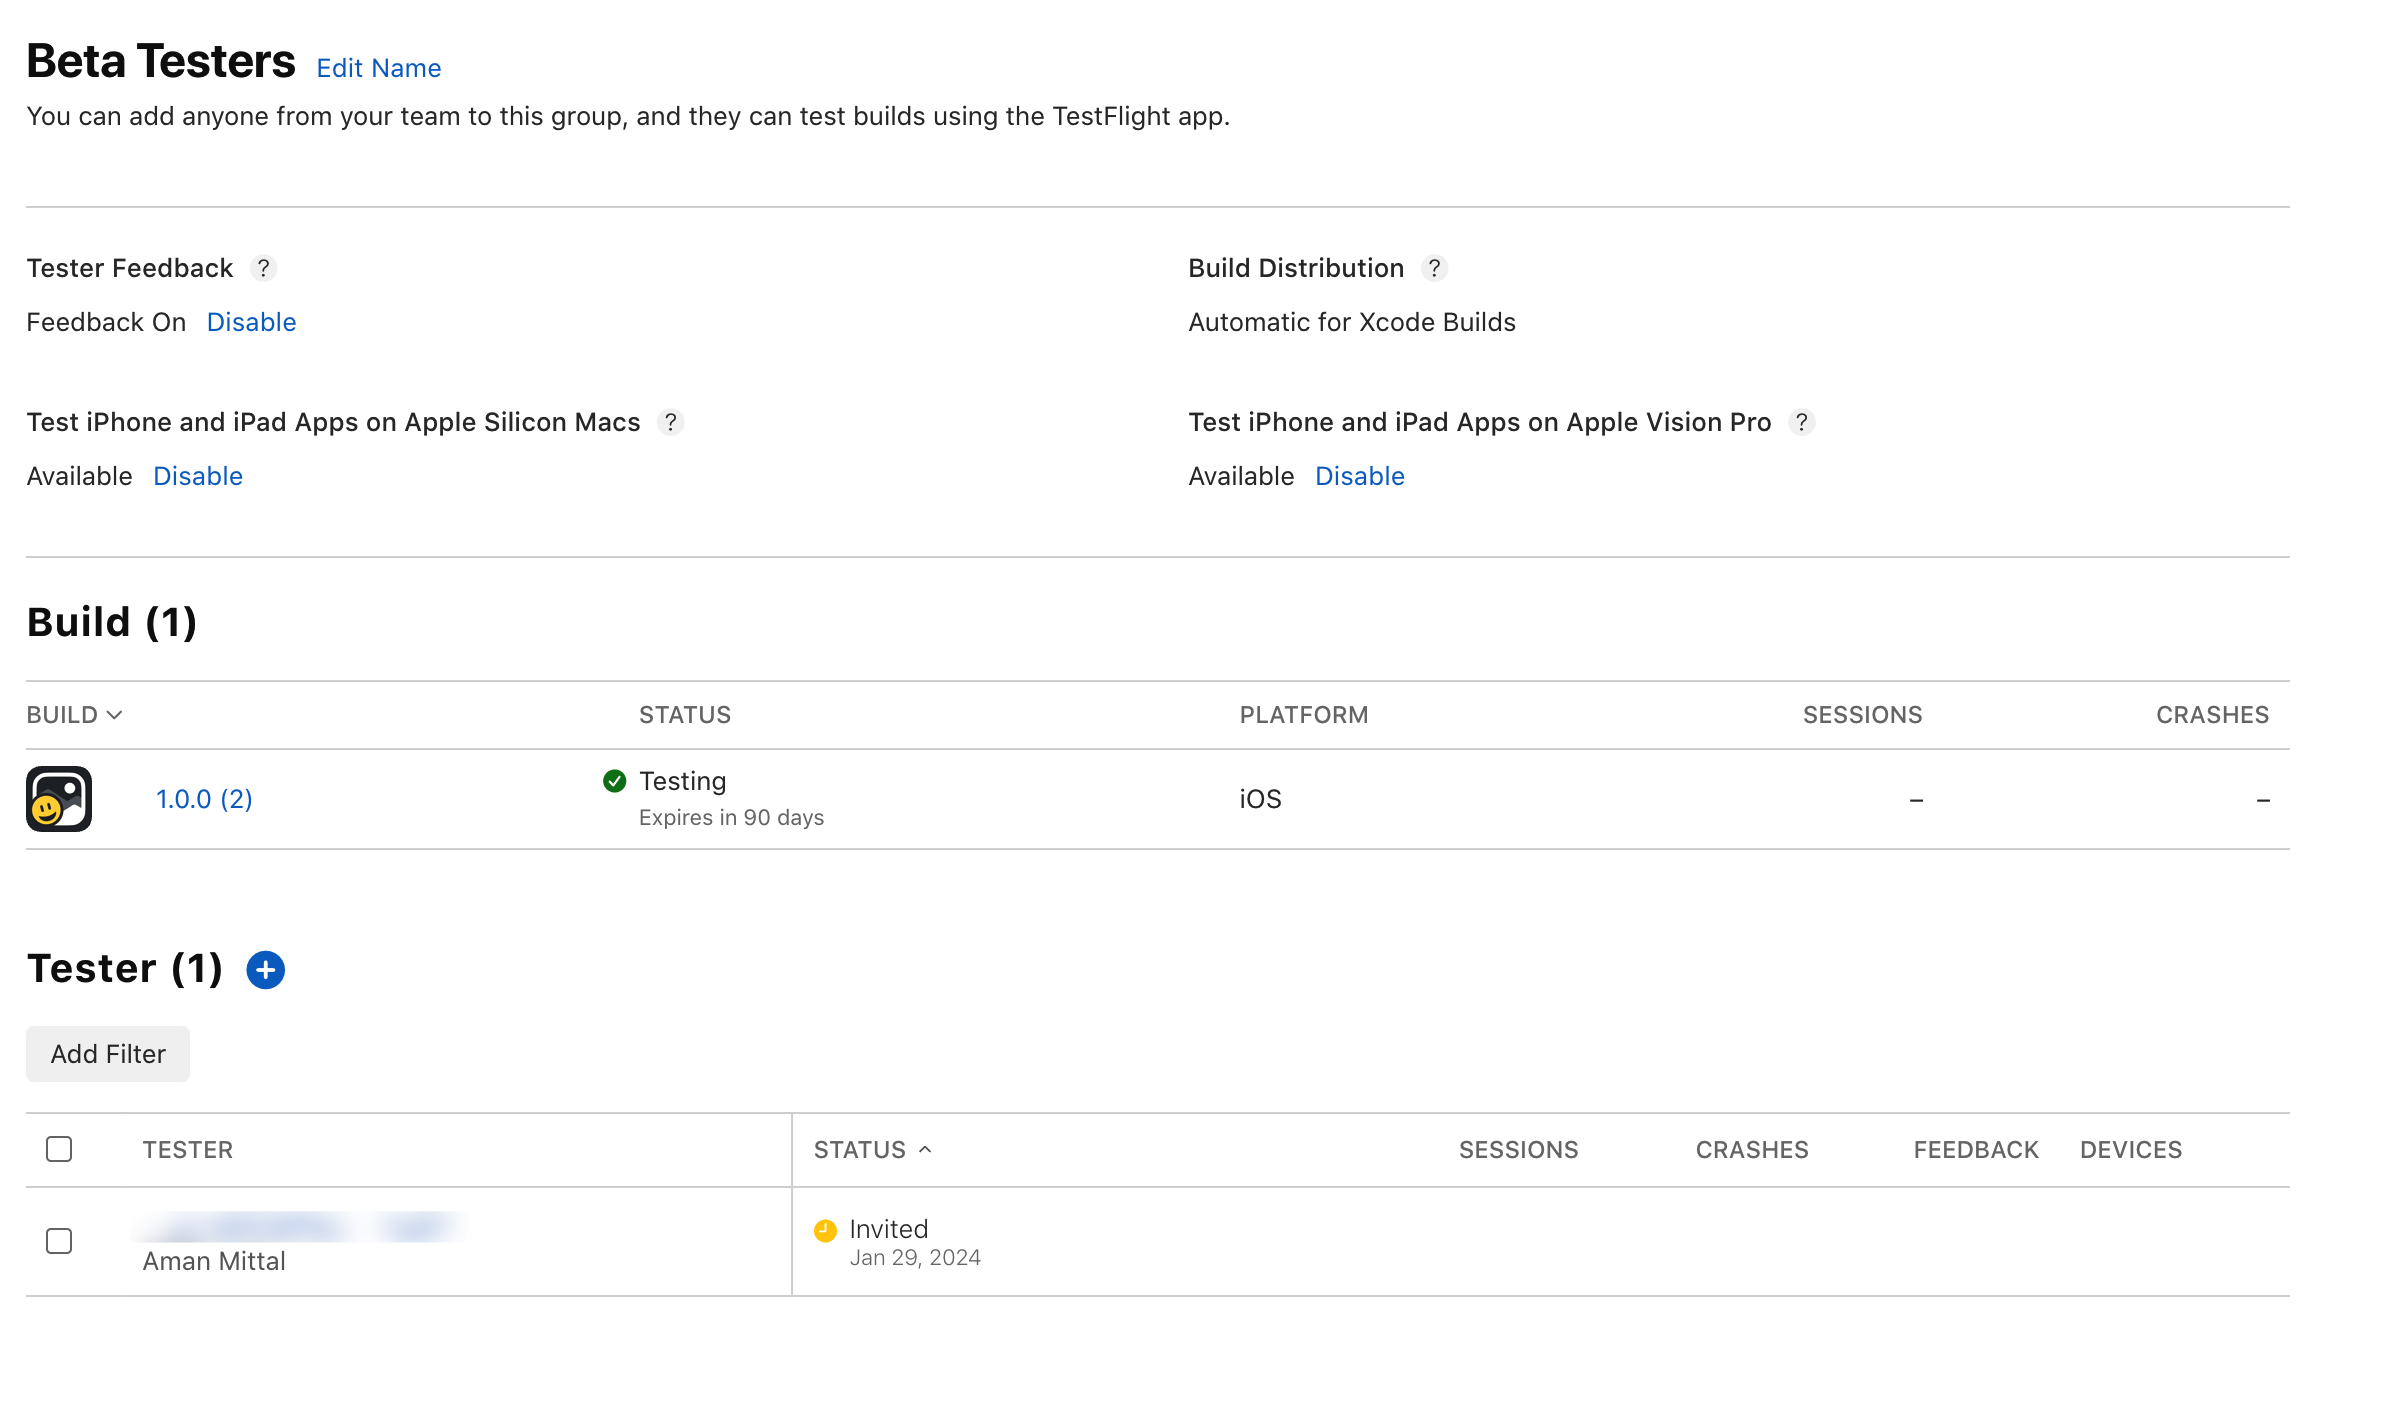Open build 1.0.0 (2) link
2404x1414 pixels.
tap(204, 799)
